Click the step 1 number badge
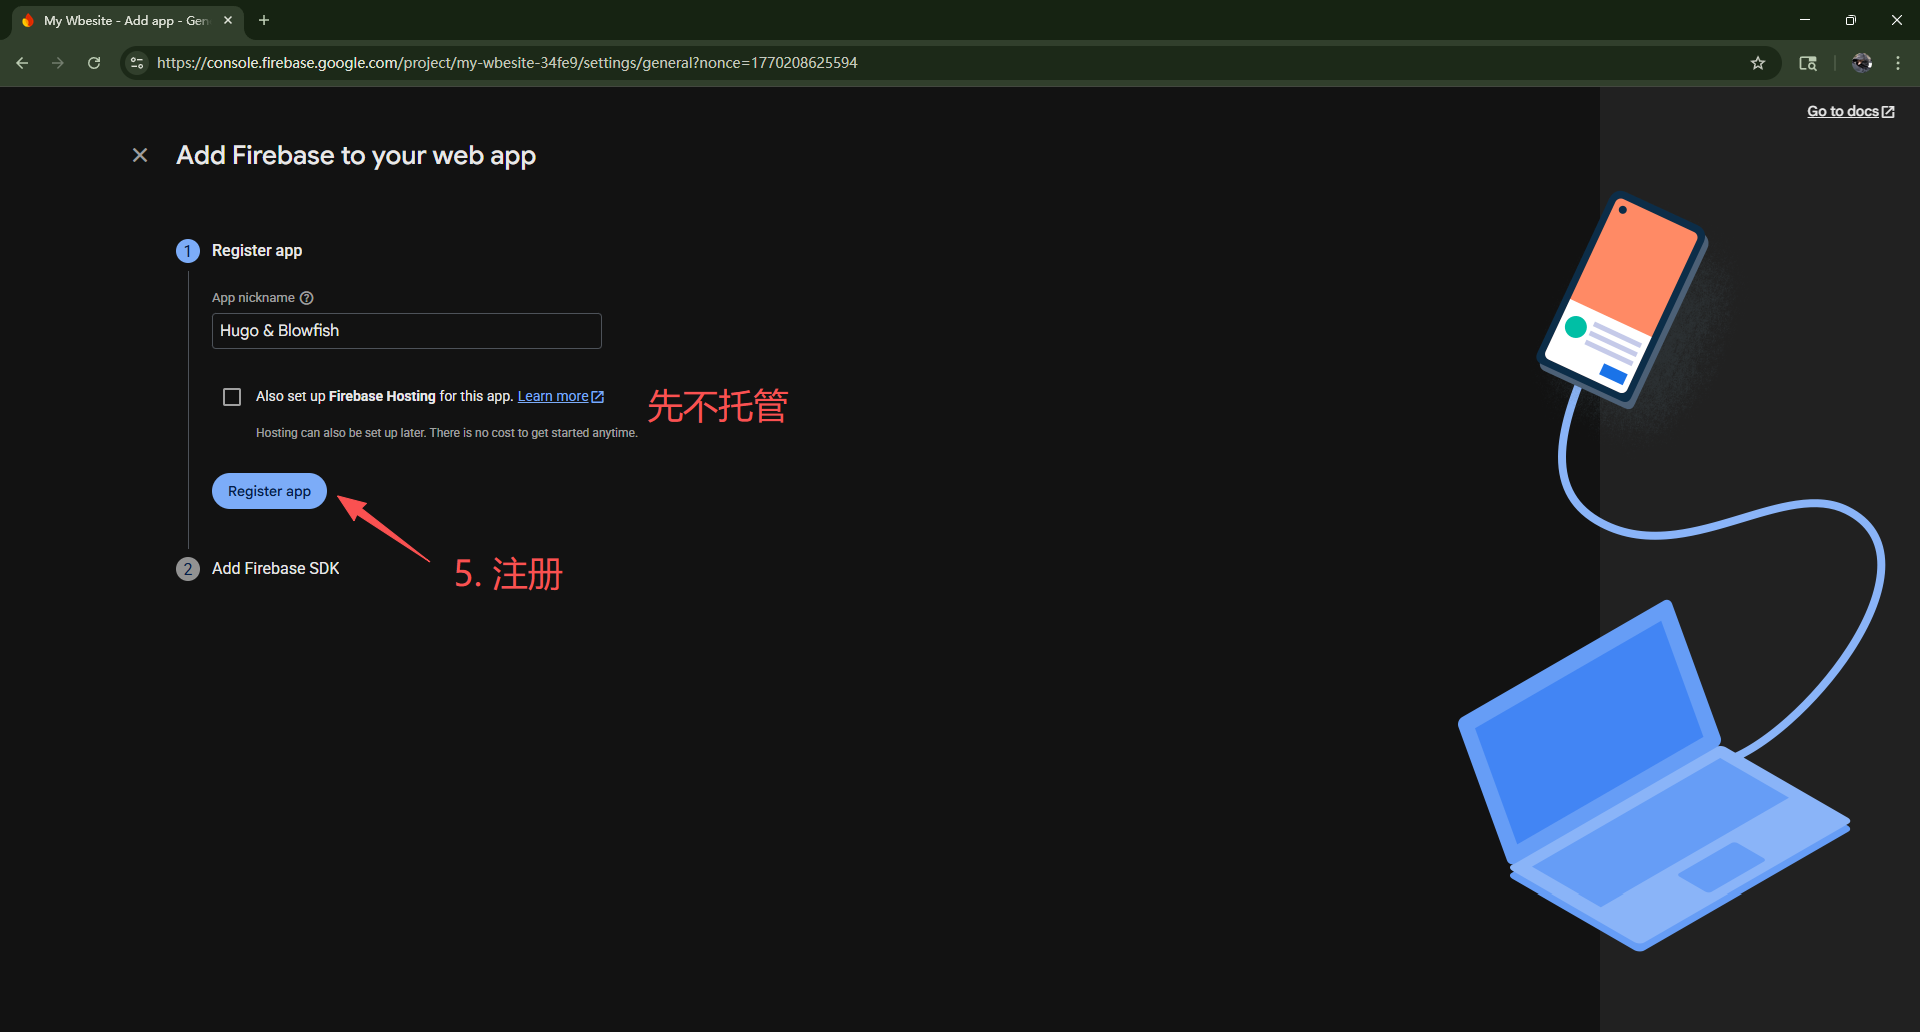The image size is (1920, 1032). (188, 251)
